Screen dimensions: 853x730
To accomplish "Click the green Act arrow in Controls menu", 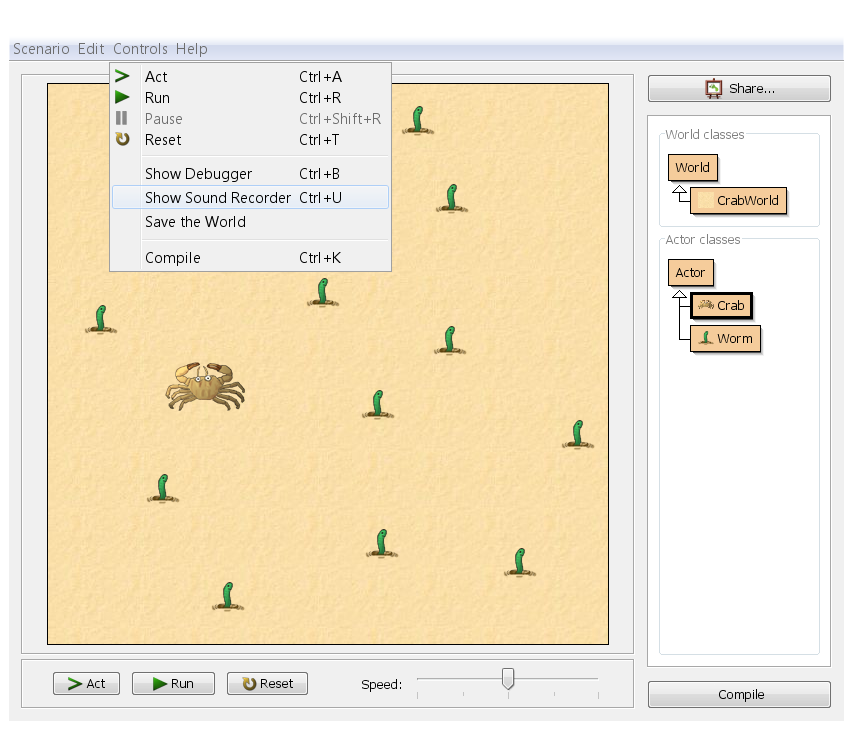I will pyautogui.click(x=122, y=77).
